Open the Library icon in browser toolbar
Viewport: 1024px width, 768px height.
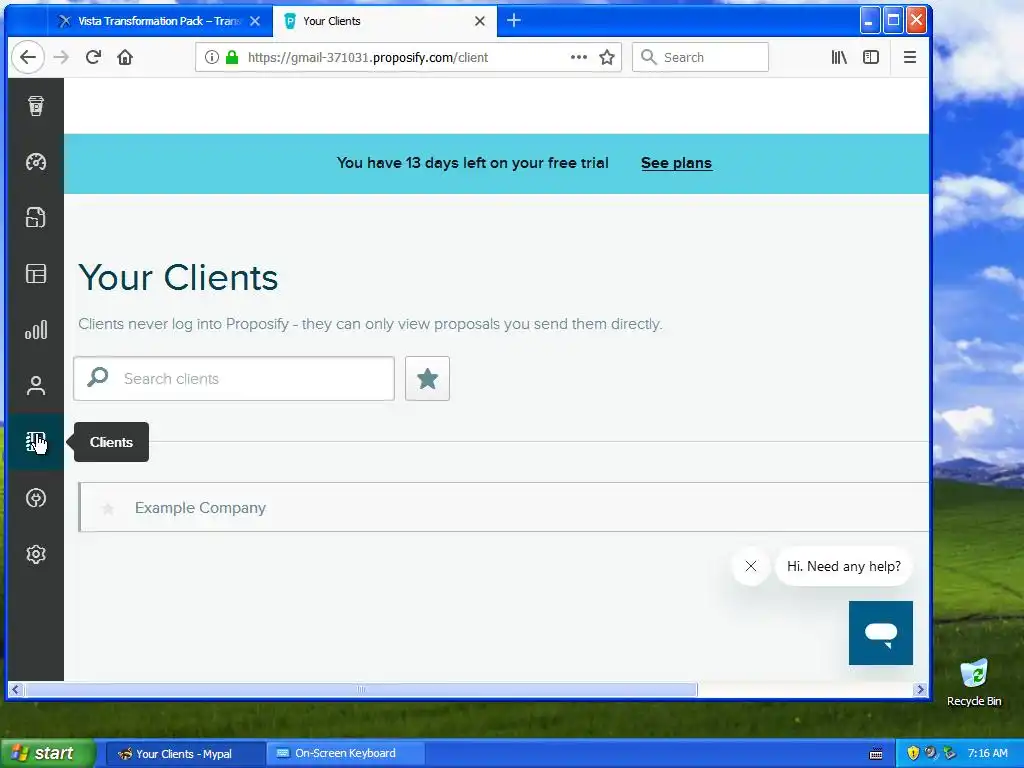[x=839, y=57]
